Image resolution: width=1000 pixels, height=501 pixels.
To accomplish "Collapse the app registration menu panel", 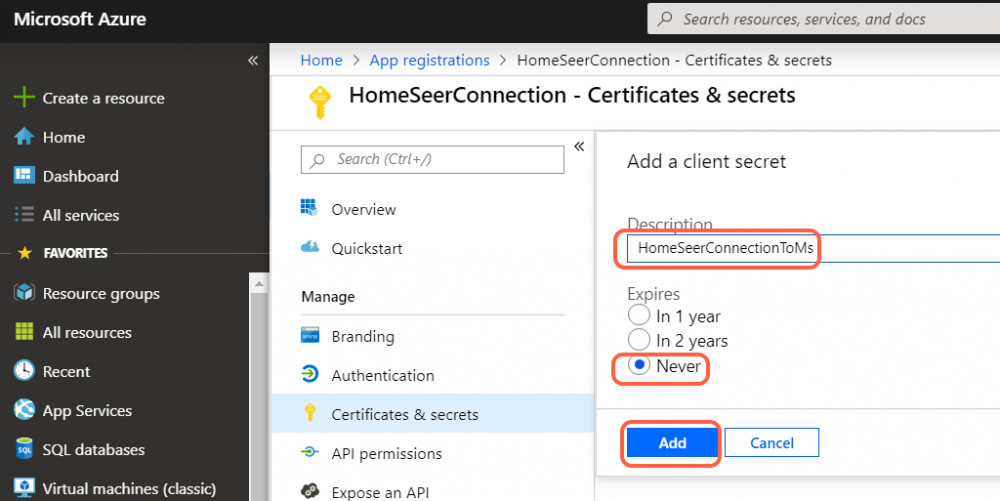I will pos(579,147).
